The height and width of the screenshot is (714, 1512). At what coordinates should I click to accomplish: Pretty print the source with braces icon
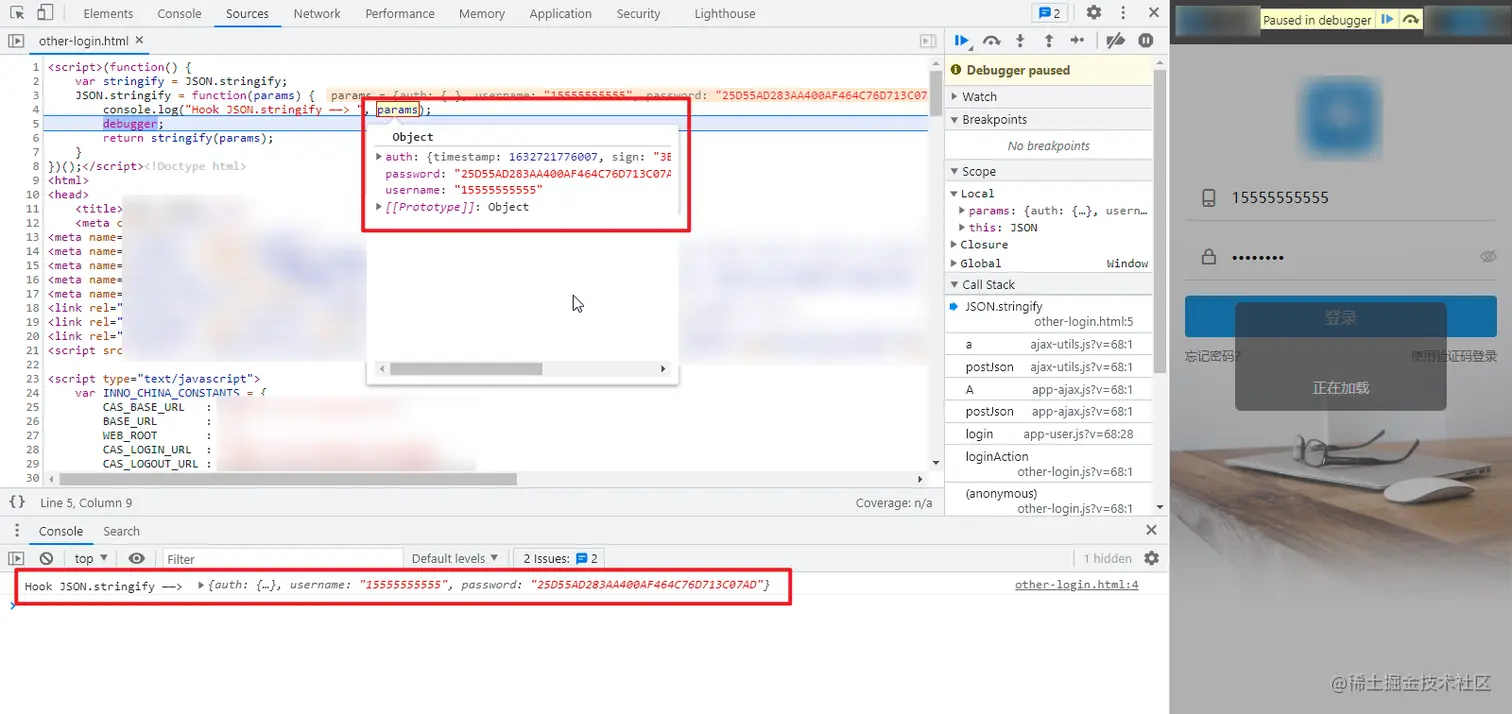pyautogui.click(x=17, y=503)
